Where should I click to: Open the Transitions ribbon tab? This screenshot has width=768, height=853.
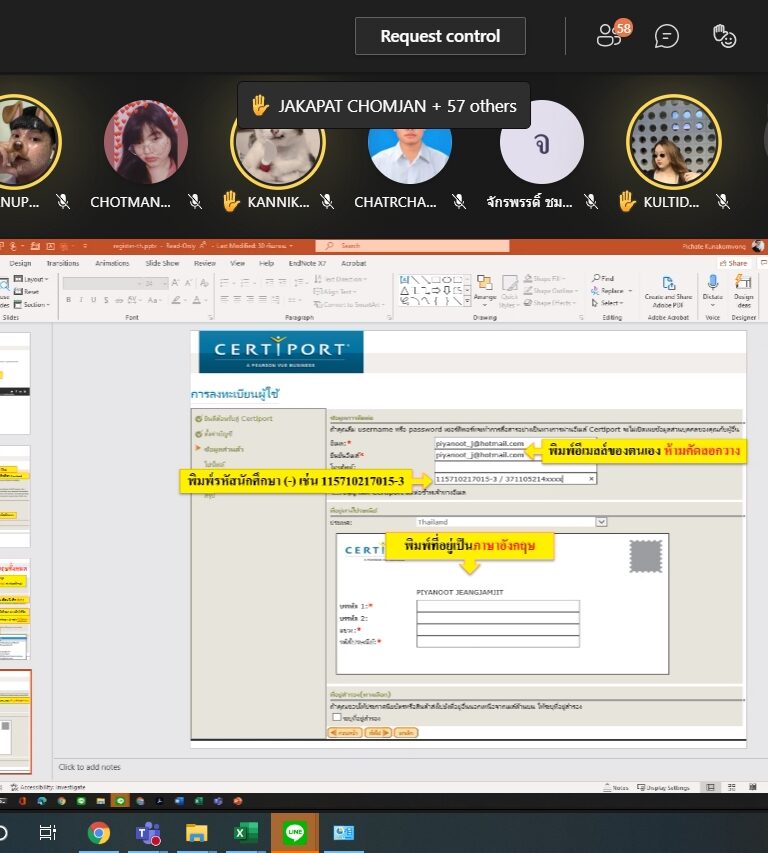click(x=63, y=263)
